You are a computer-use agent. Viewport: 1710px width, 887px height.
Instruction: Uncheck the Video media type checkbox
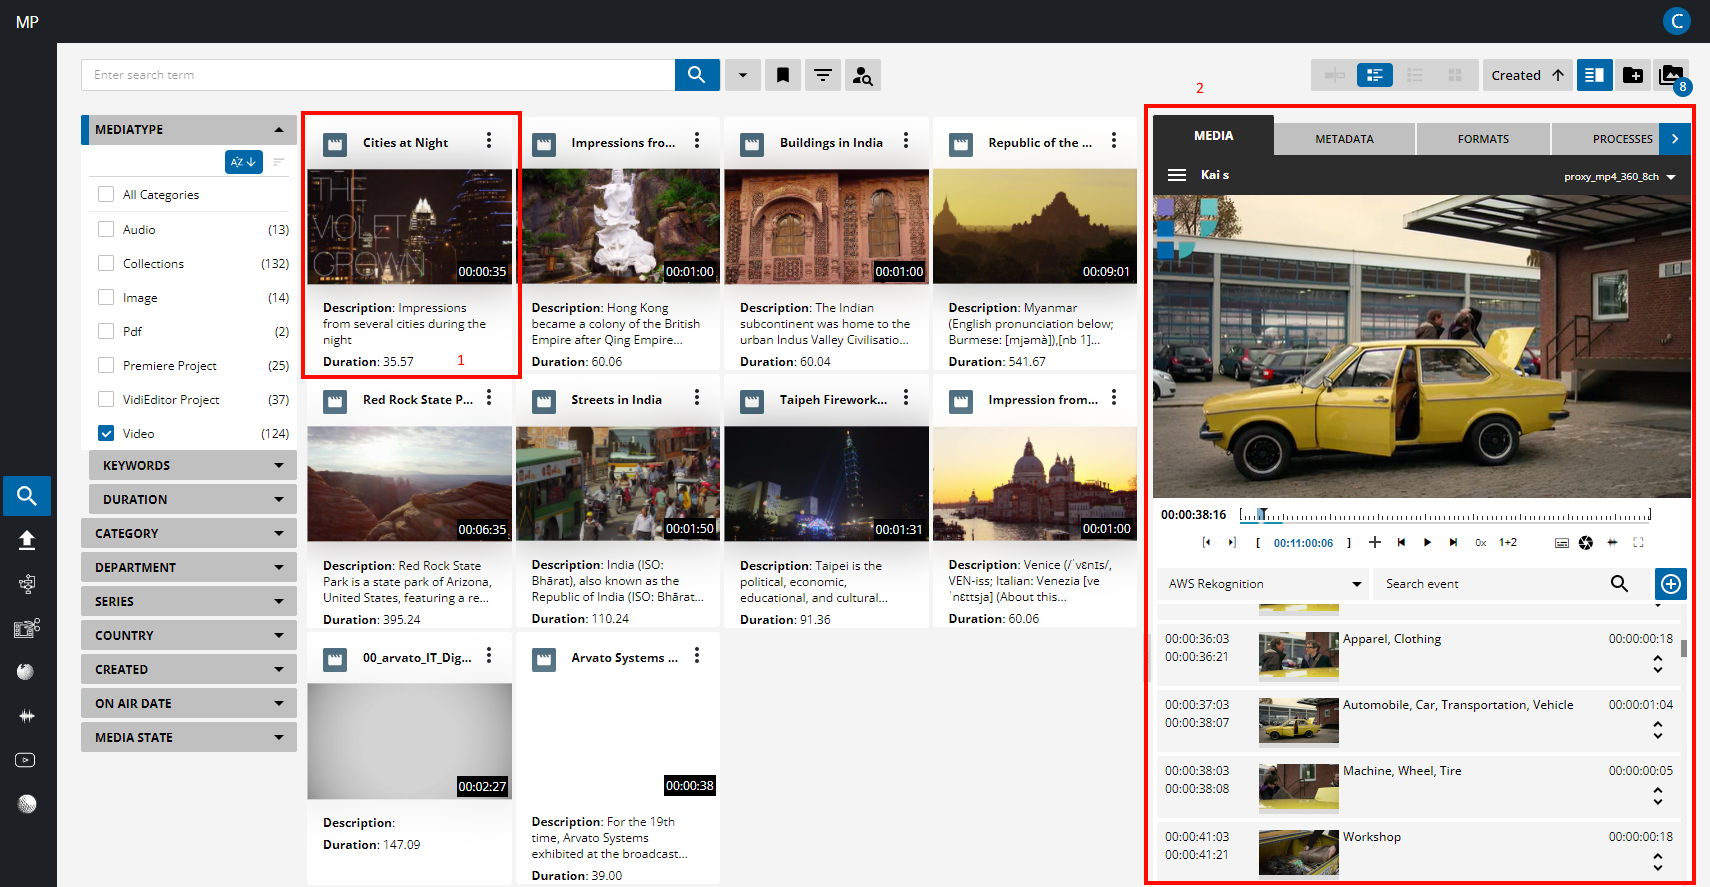click(106, 433)
